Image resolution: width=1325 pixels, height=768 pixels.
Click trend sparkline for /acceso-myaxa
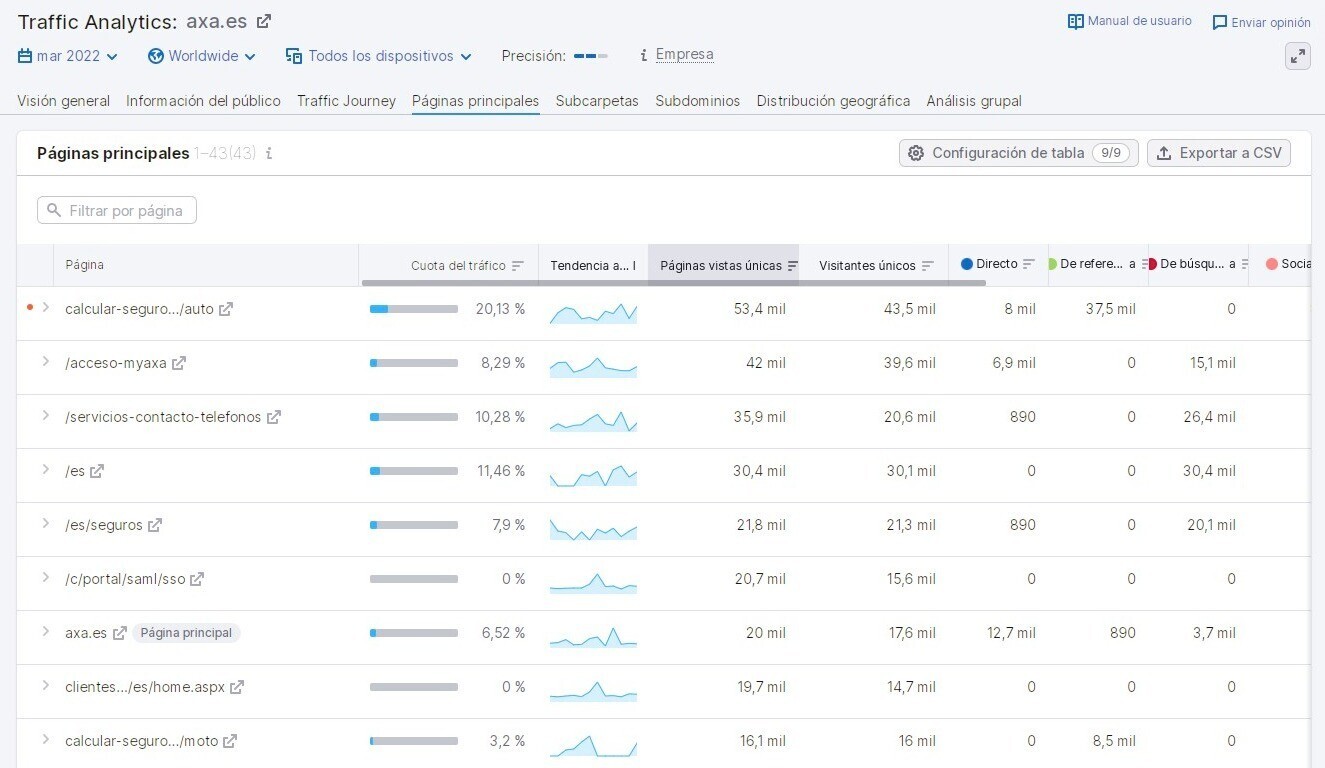pos(593,366)
